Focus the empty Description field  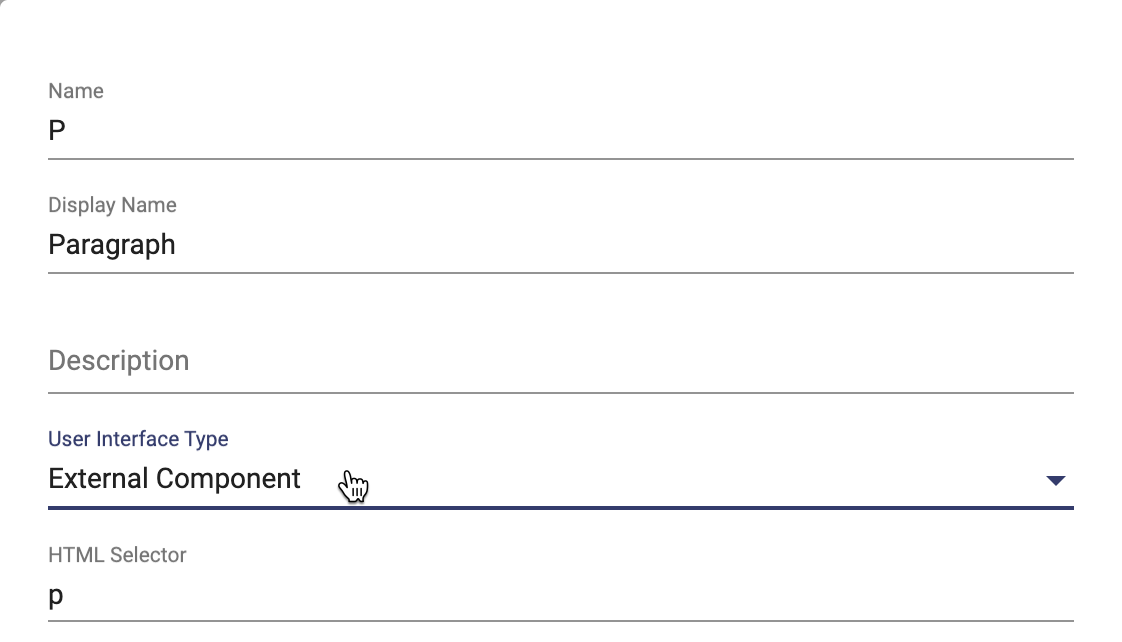[x=560, y=361]
